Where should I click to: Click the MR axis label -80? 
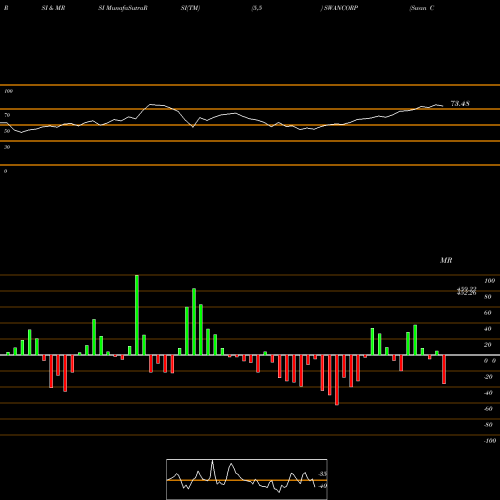488,425
